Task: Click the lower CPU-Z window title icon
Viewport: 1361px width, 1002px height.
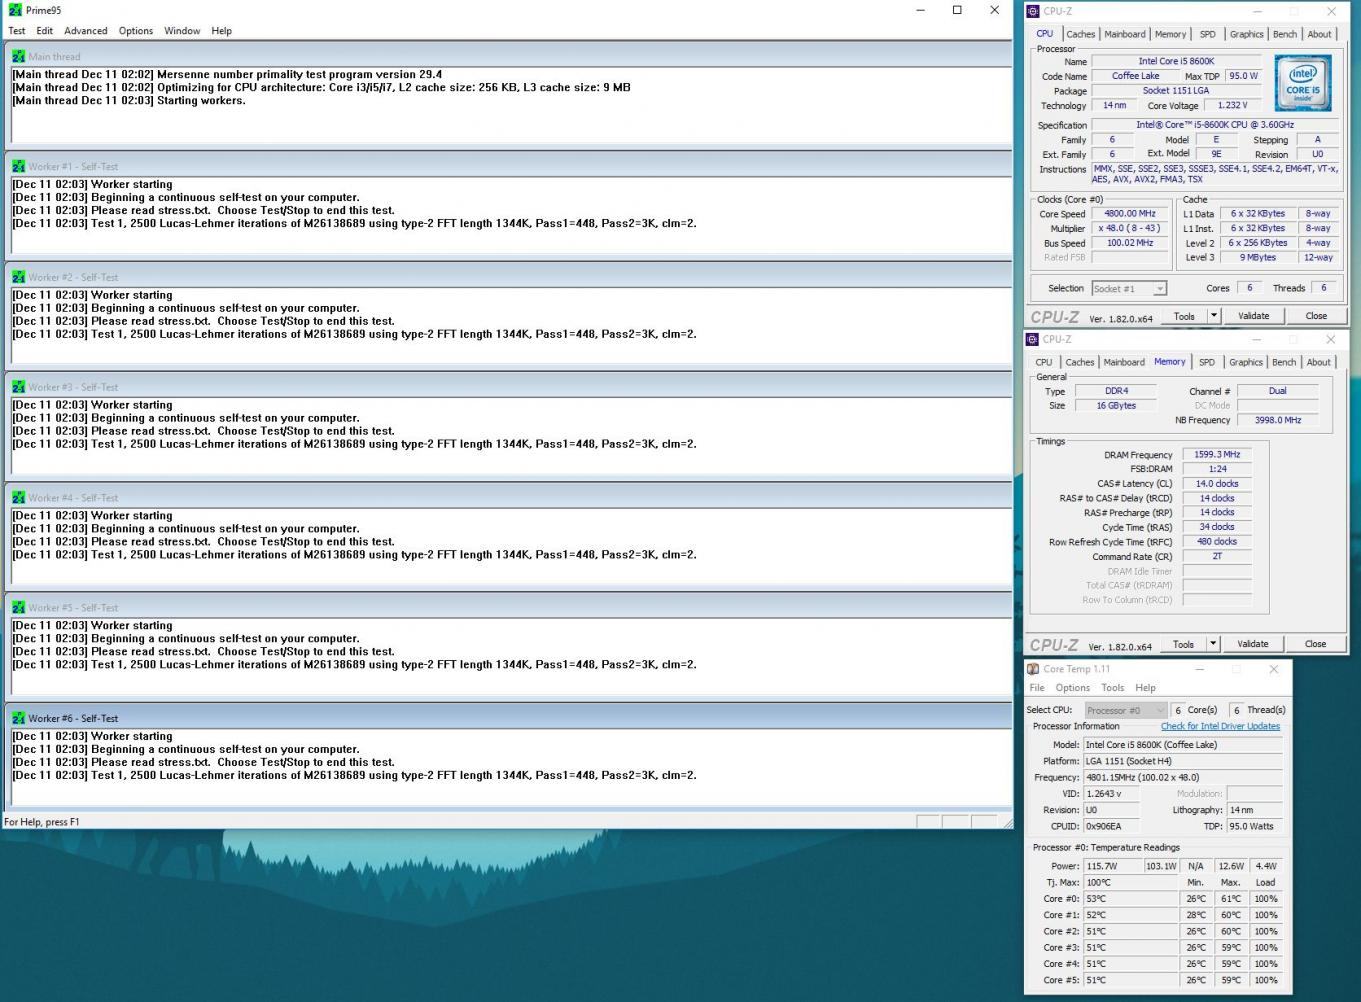Action: point(1033,339)
